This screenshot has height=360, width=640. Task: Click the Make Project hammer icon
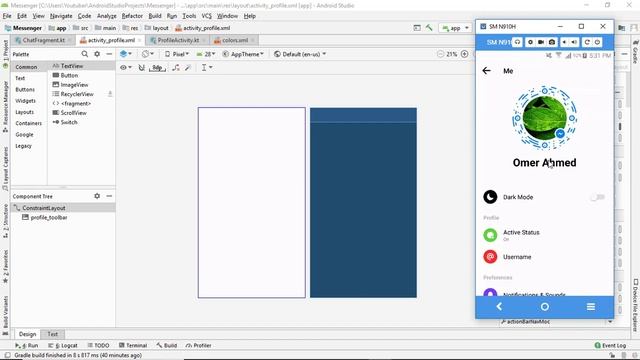tap(429, 28)
